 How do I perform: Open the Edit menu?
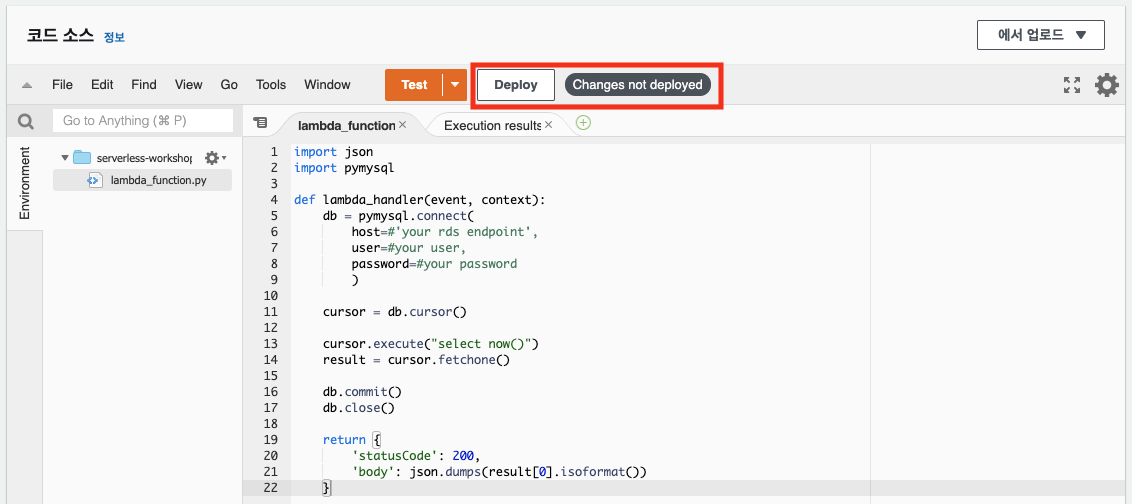click(x=102, y=84)
